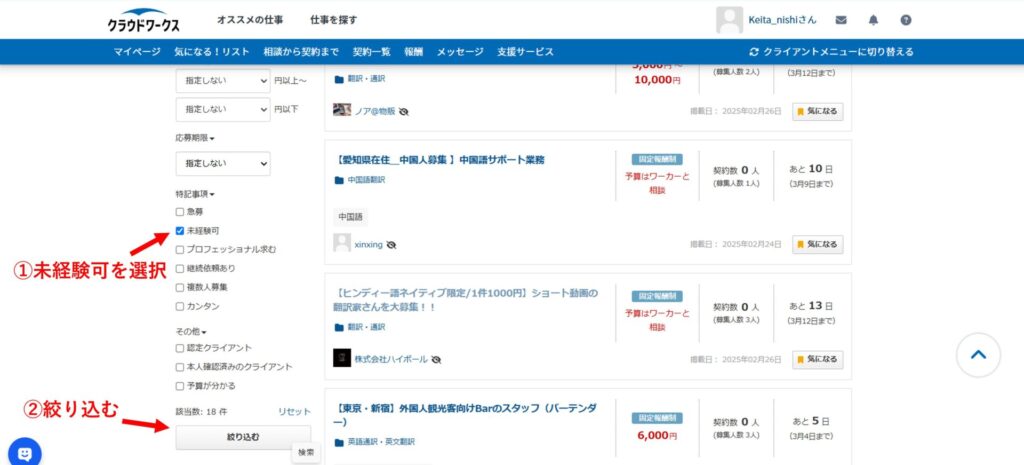Viewport: 1024px width, 465px height.
Task: Enable the 認定クライアント checkbox
Action: pos(180,348)
